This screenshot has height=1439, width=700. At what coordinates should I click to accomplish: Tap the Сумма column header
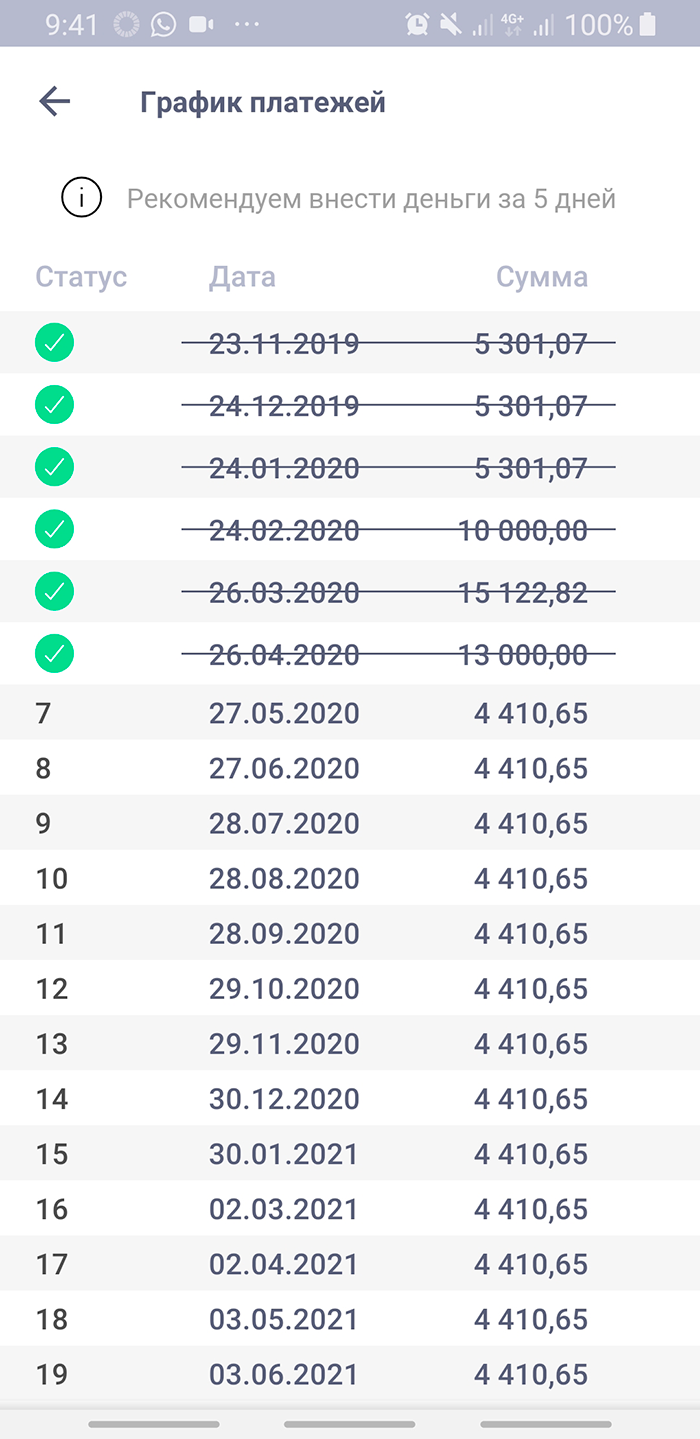click(x=542, y=277)
